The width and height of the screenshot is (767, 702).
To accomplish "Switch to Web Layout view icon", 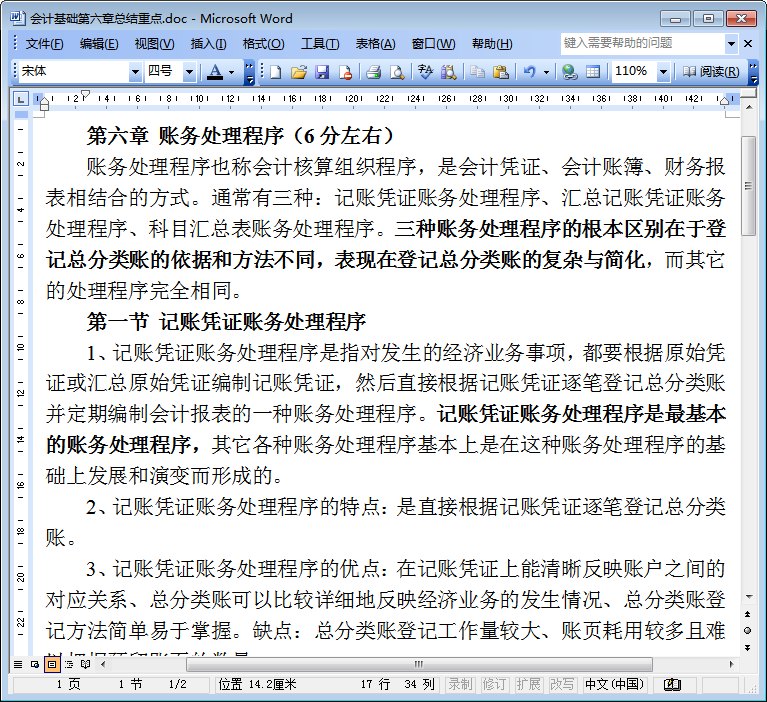I will pyautogui.click(x=35, y=664).
